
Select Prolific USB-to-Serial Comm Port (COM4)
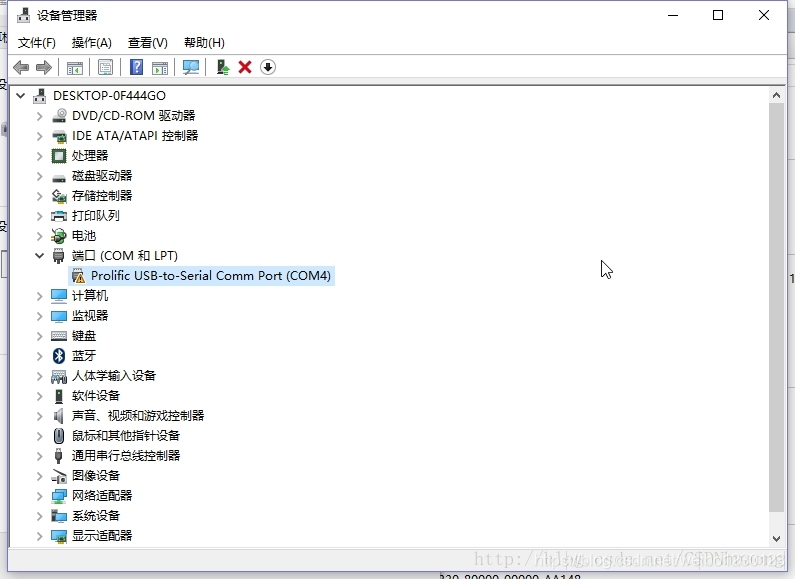pos(210,276)
